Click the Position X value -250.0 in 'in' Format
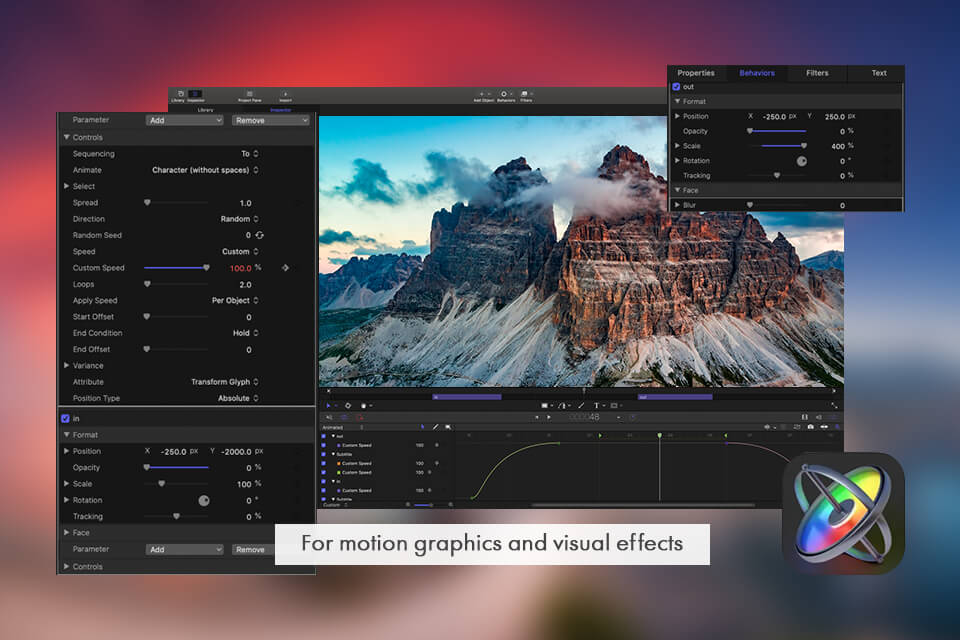This screenshot has height=640, width=960. pyautogui.click(x=173, y=452)
